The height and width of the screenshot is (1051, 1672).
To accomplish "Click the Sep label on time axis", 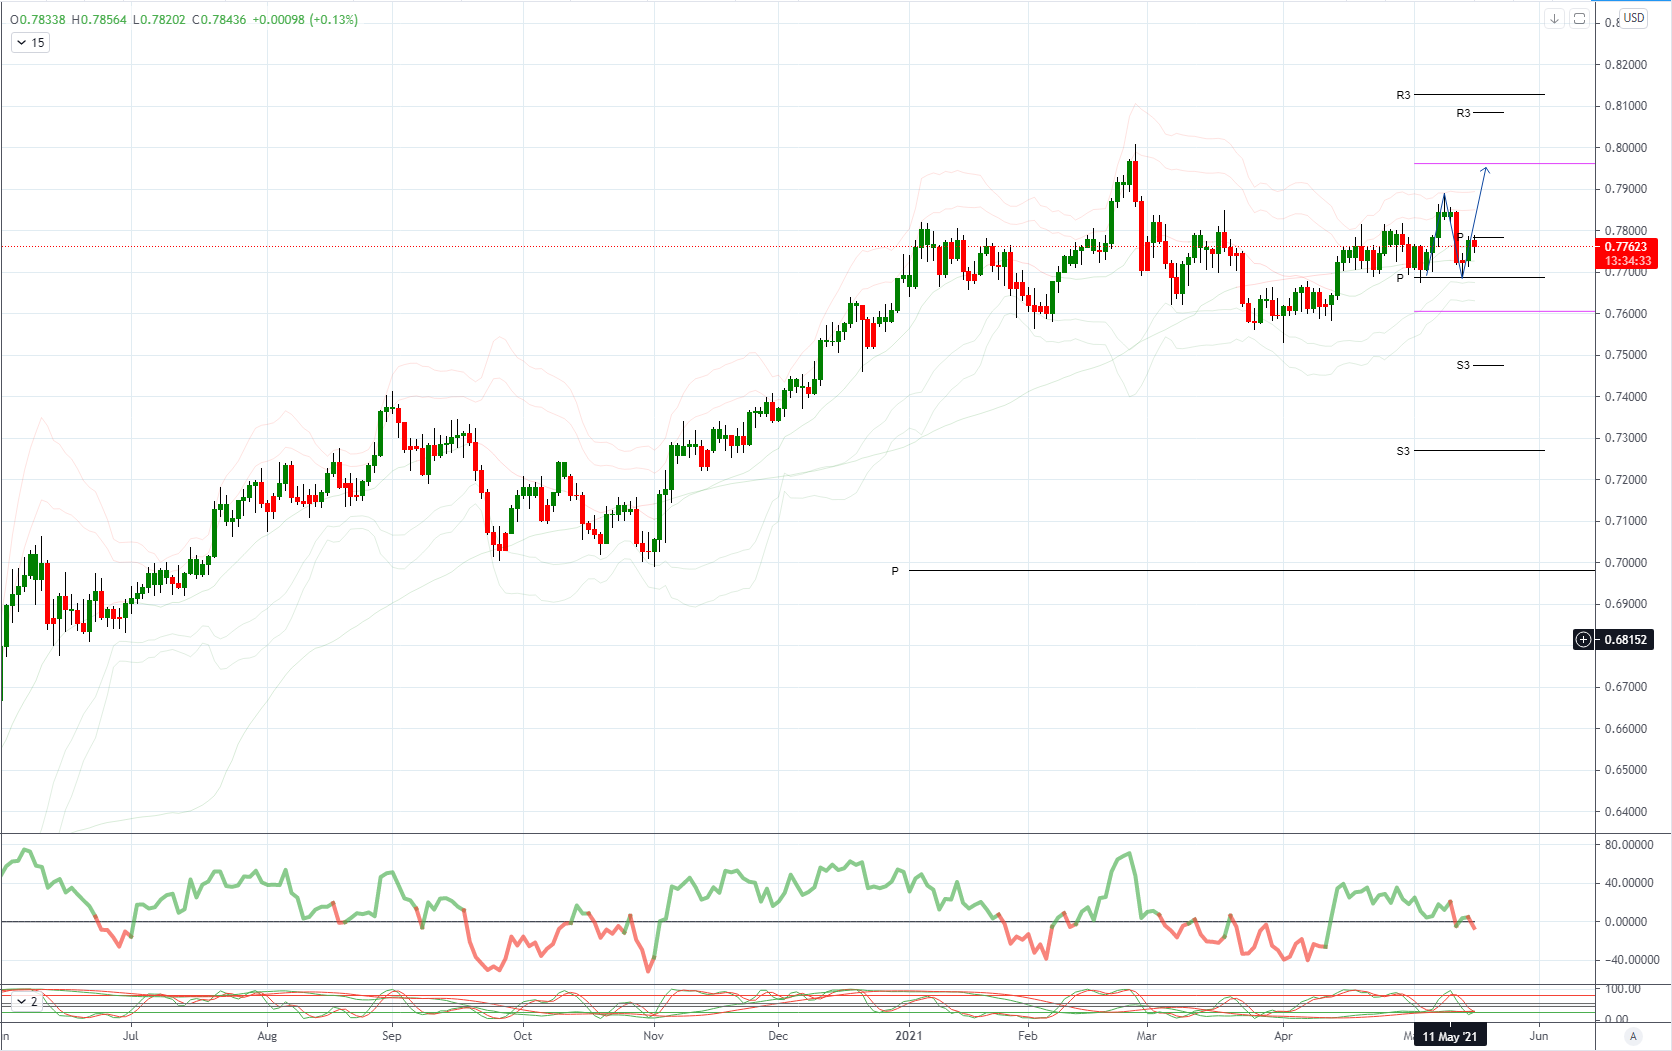I will pyautogui.click(x=391, y=1036).
